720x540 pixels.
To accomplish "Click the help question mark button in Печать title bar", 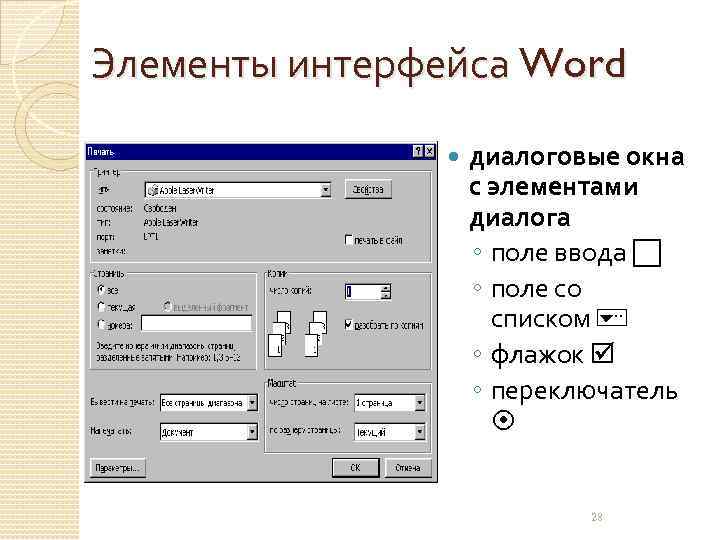I will tap(417, 151).
